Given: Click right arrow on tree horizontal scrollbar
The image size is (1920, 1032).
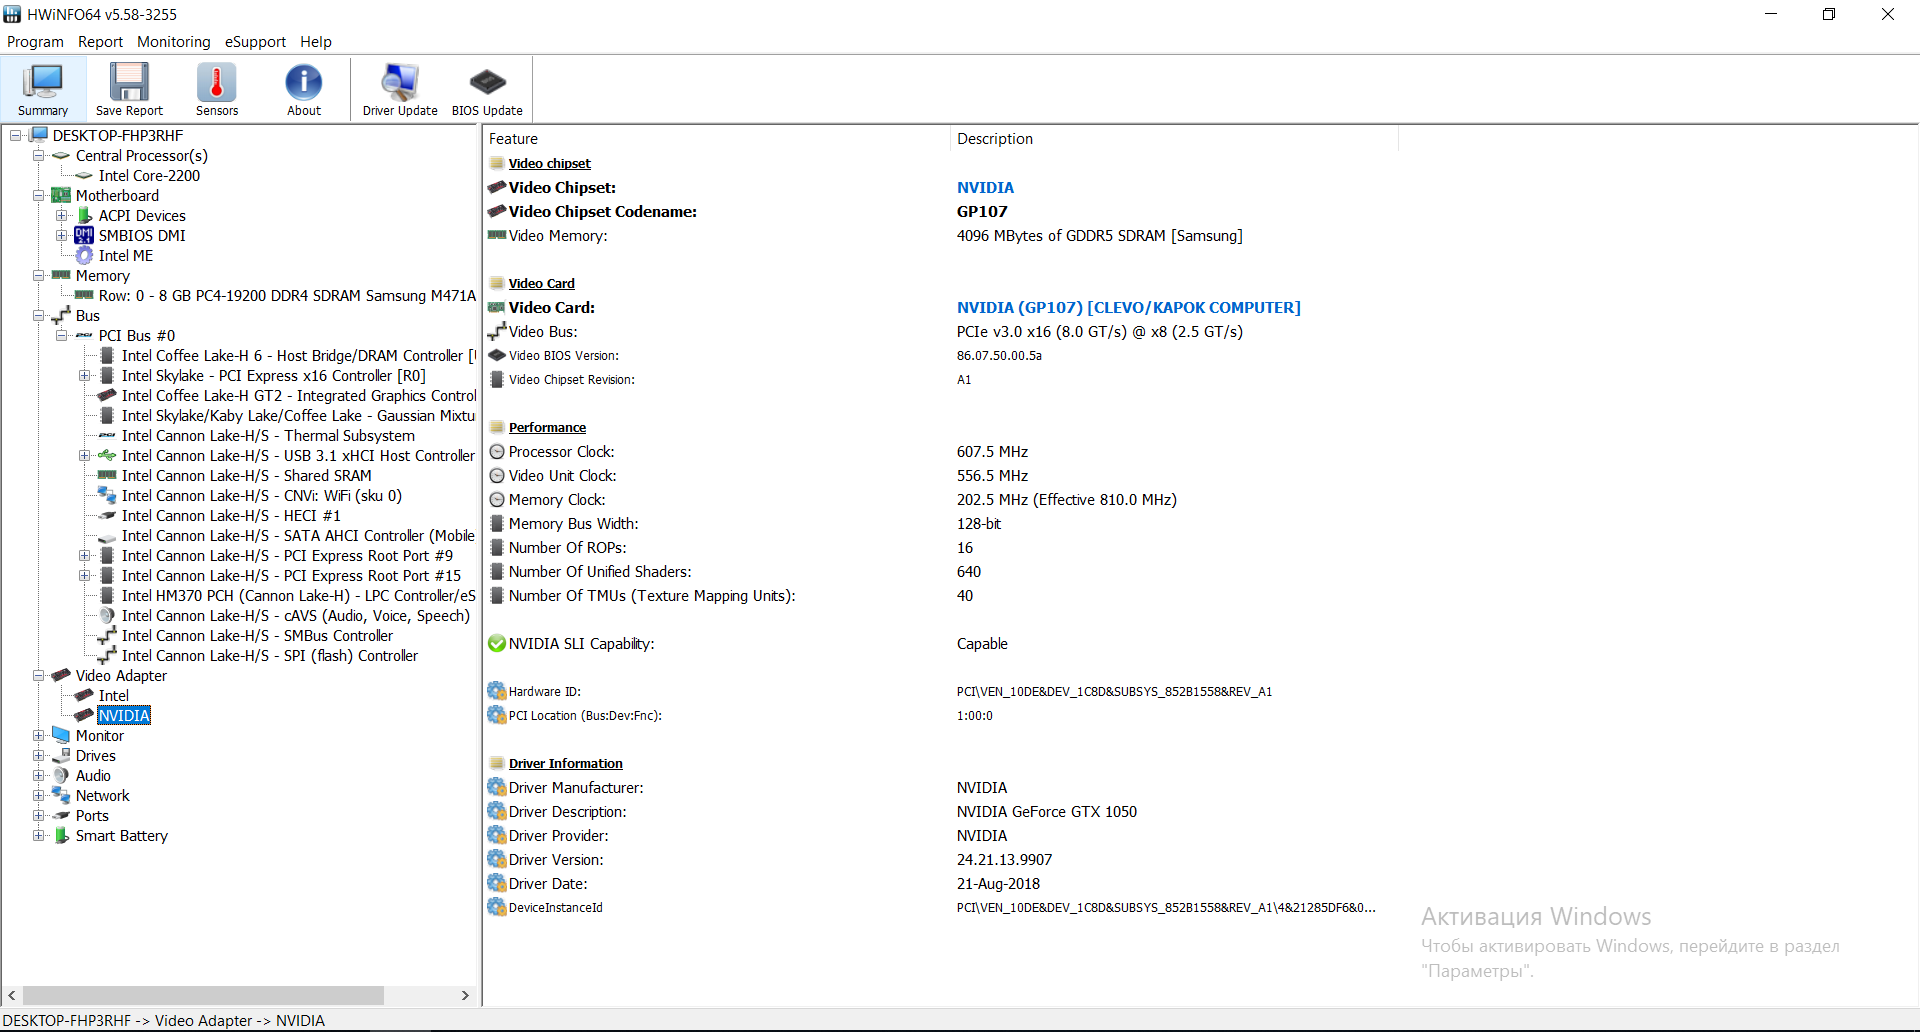Looking at the screenshot, I should [465, 995].
